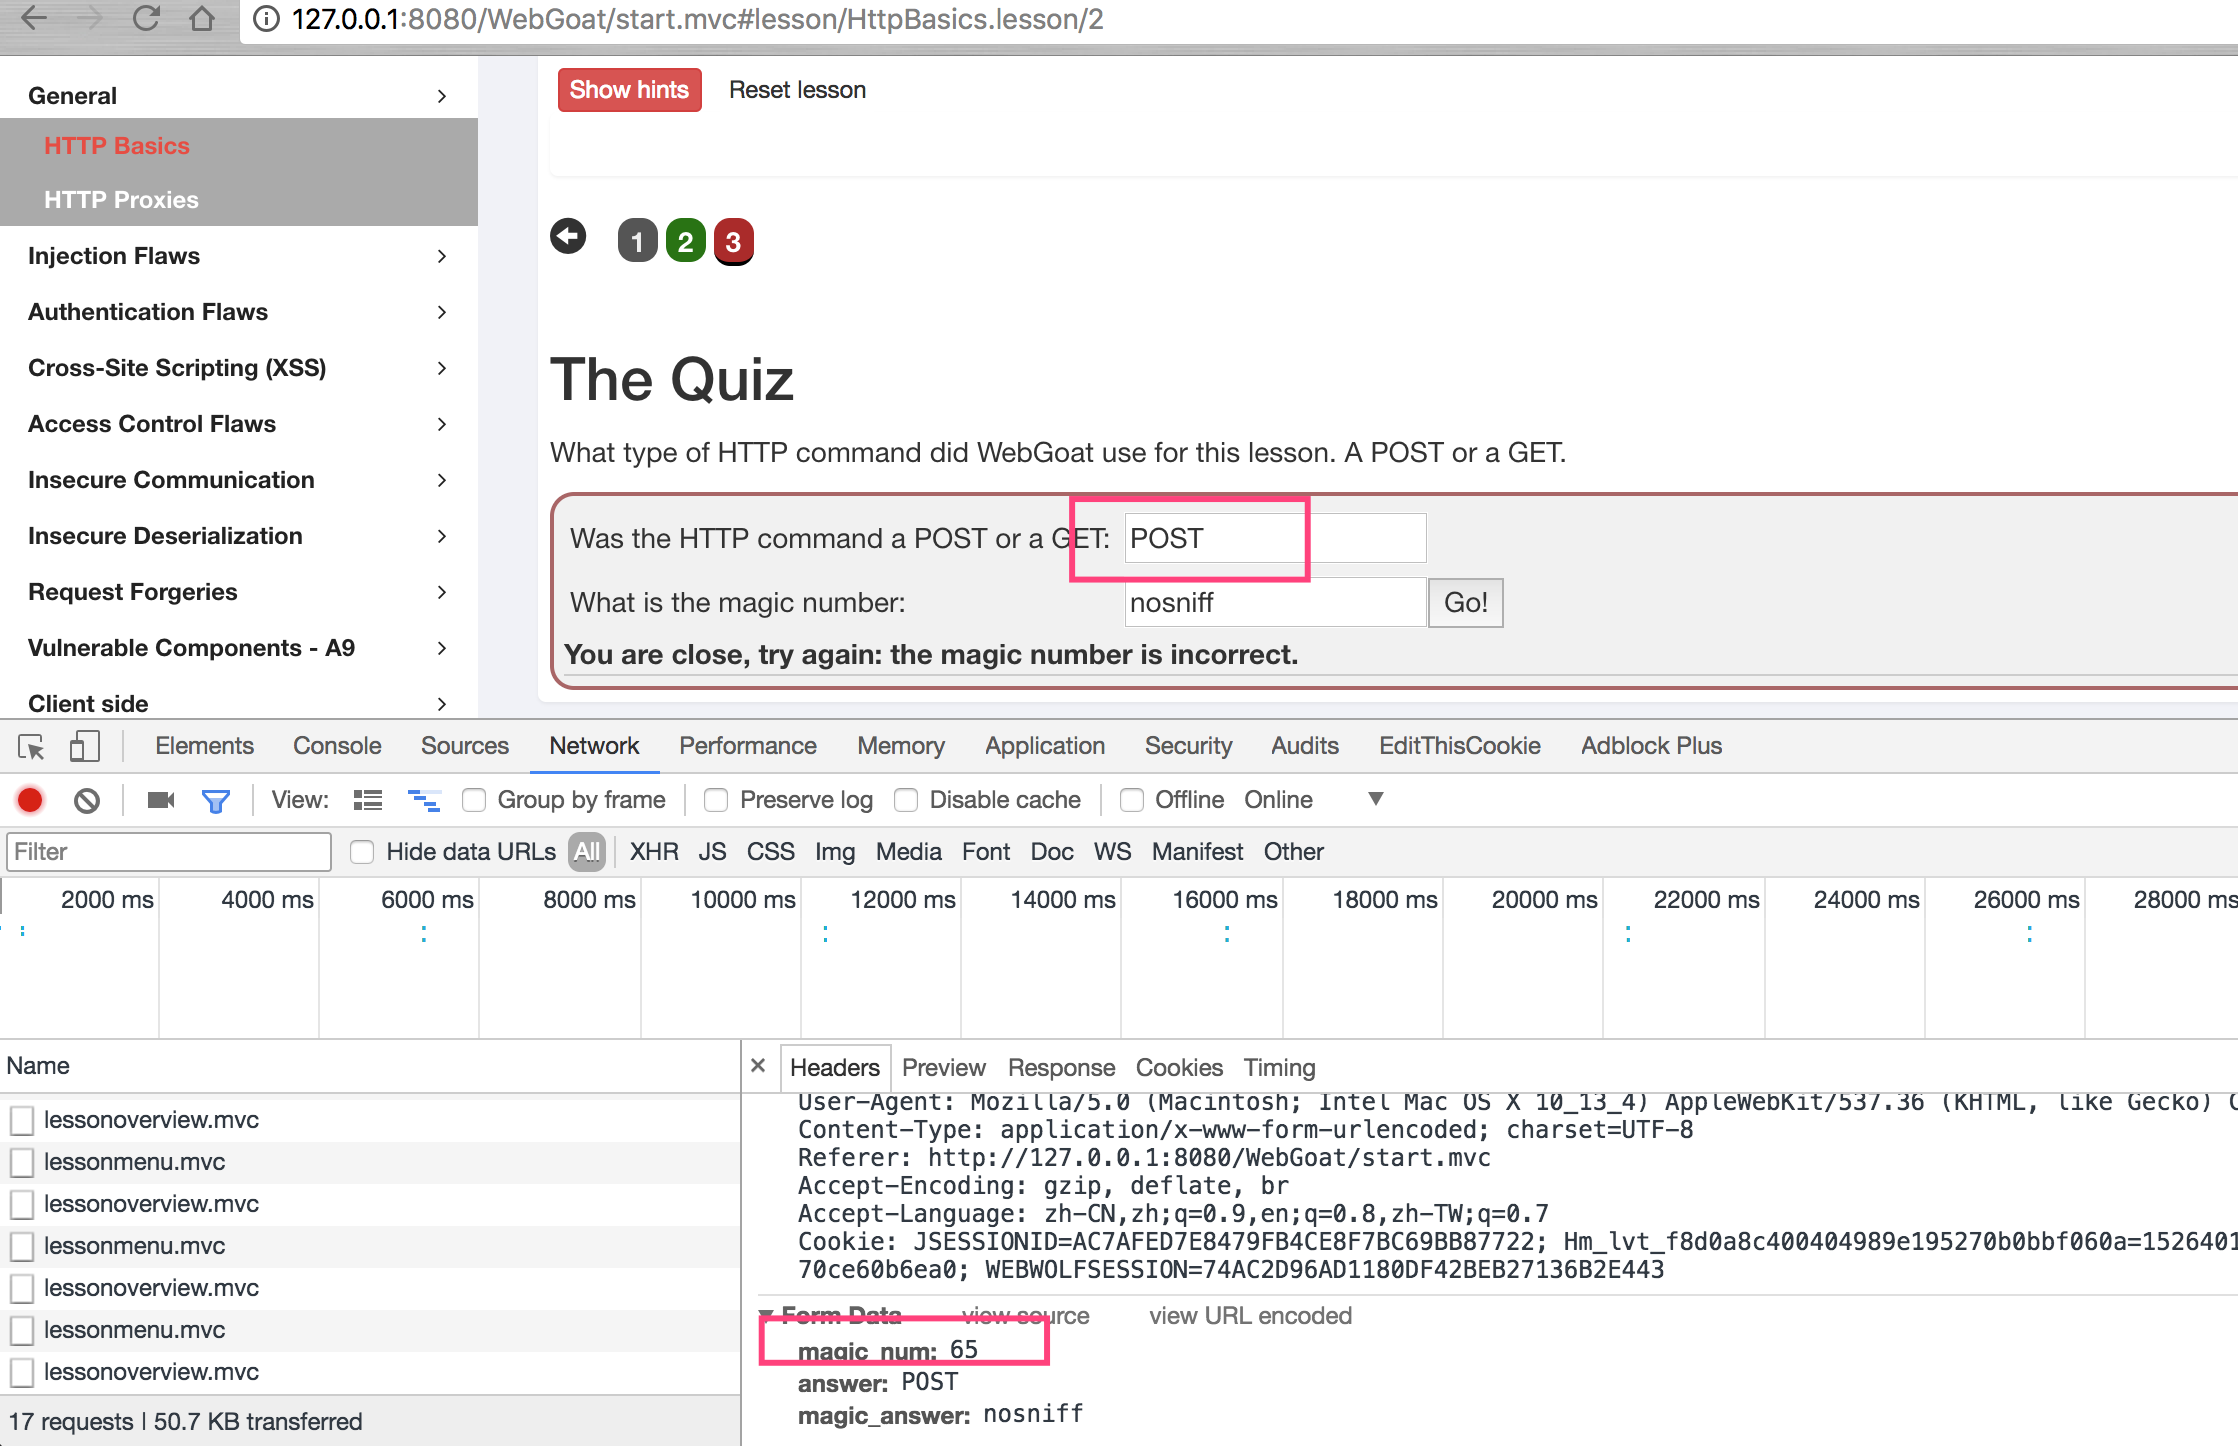Click the magic number input field

[1275, 602]
